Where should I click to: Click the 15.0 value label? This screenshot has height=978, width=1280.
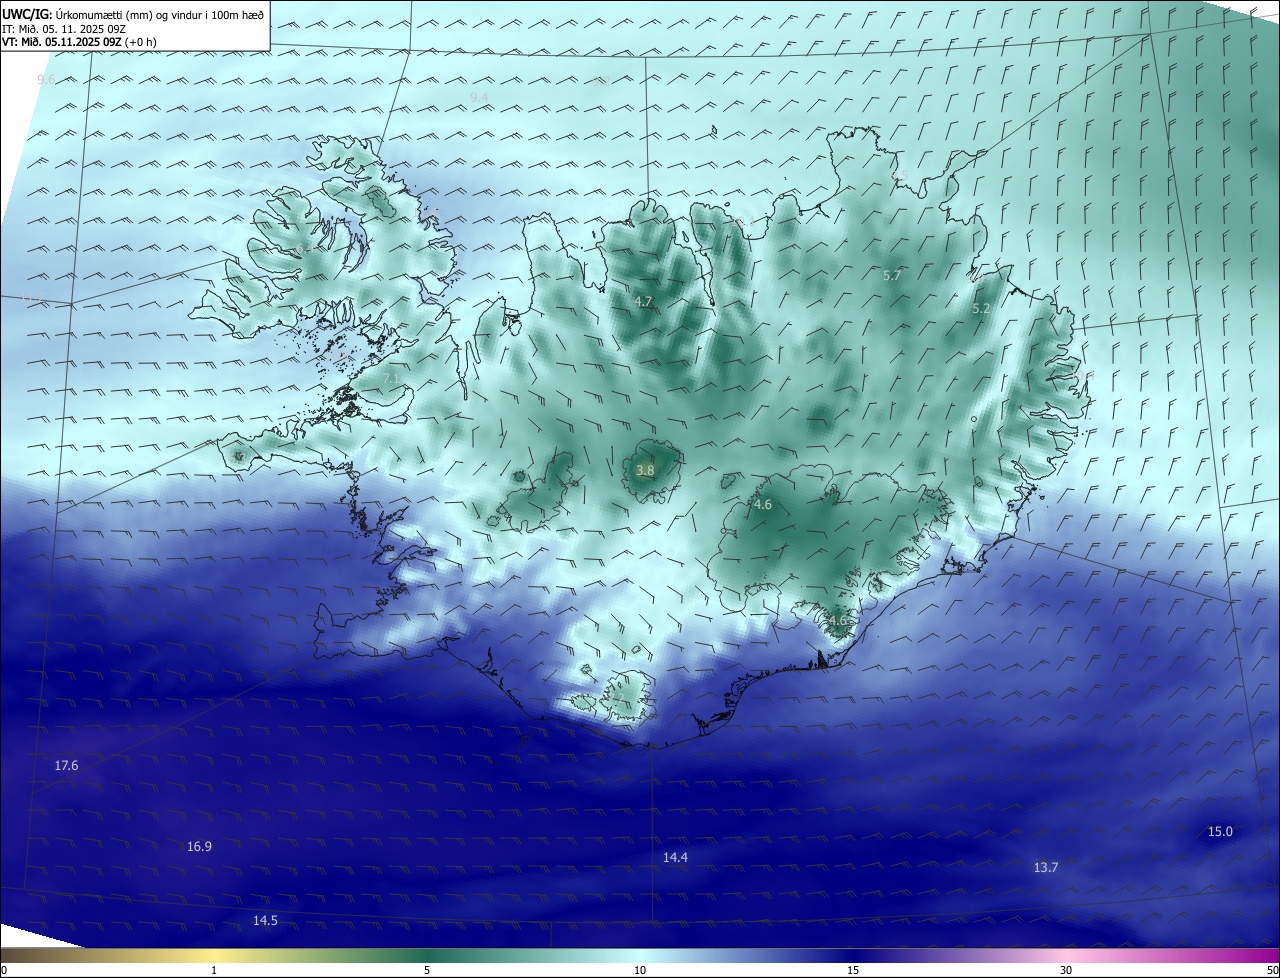pyautogui.click(x=1220, y=831)
